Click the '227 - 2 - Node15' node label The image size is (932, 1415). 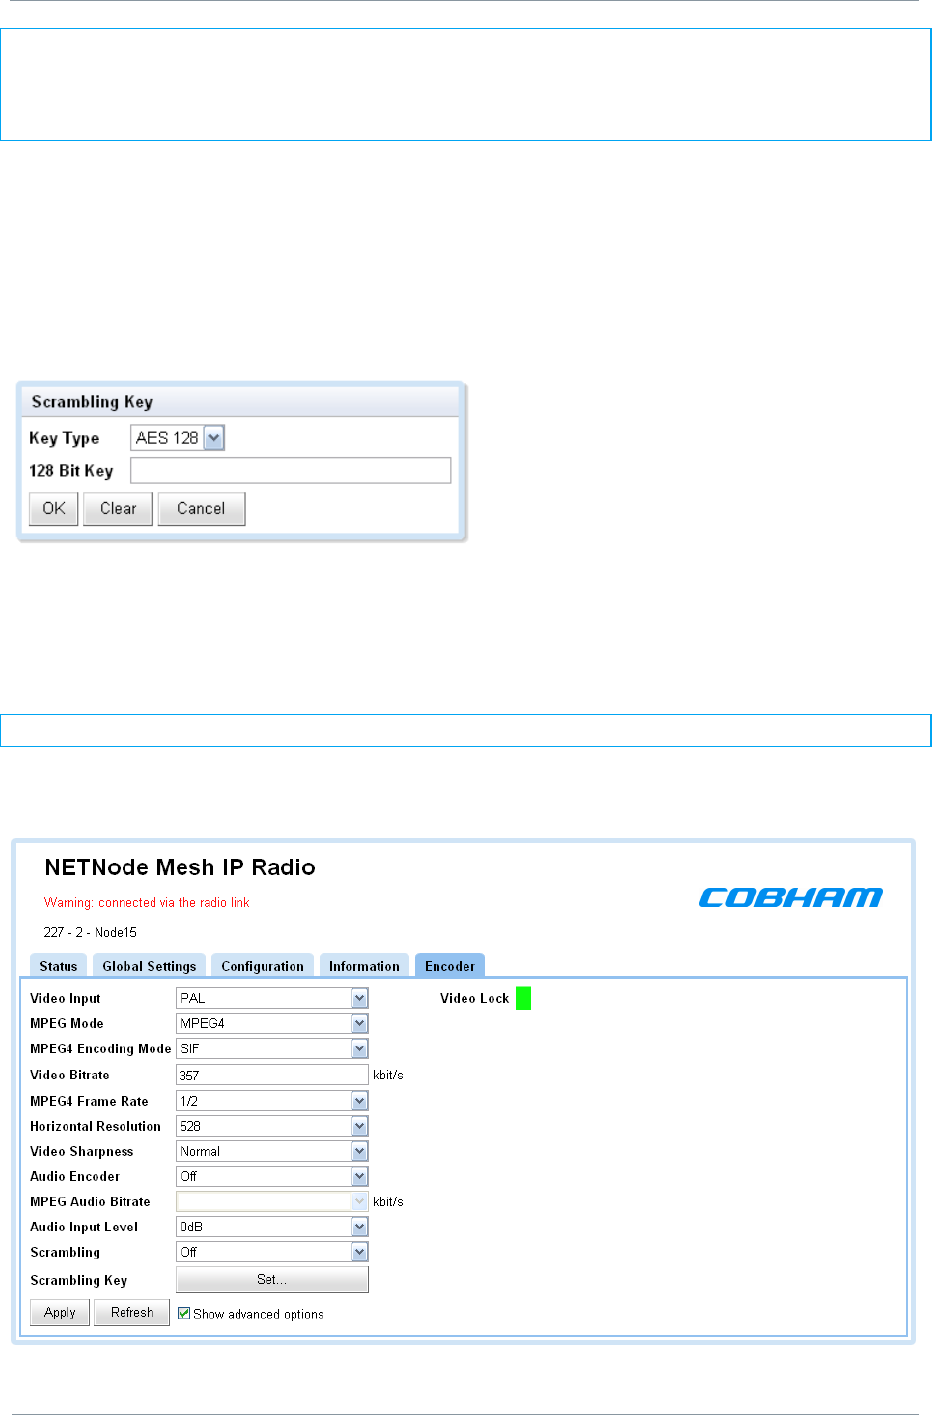tap(90, 932)
